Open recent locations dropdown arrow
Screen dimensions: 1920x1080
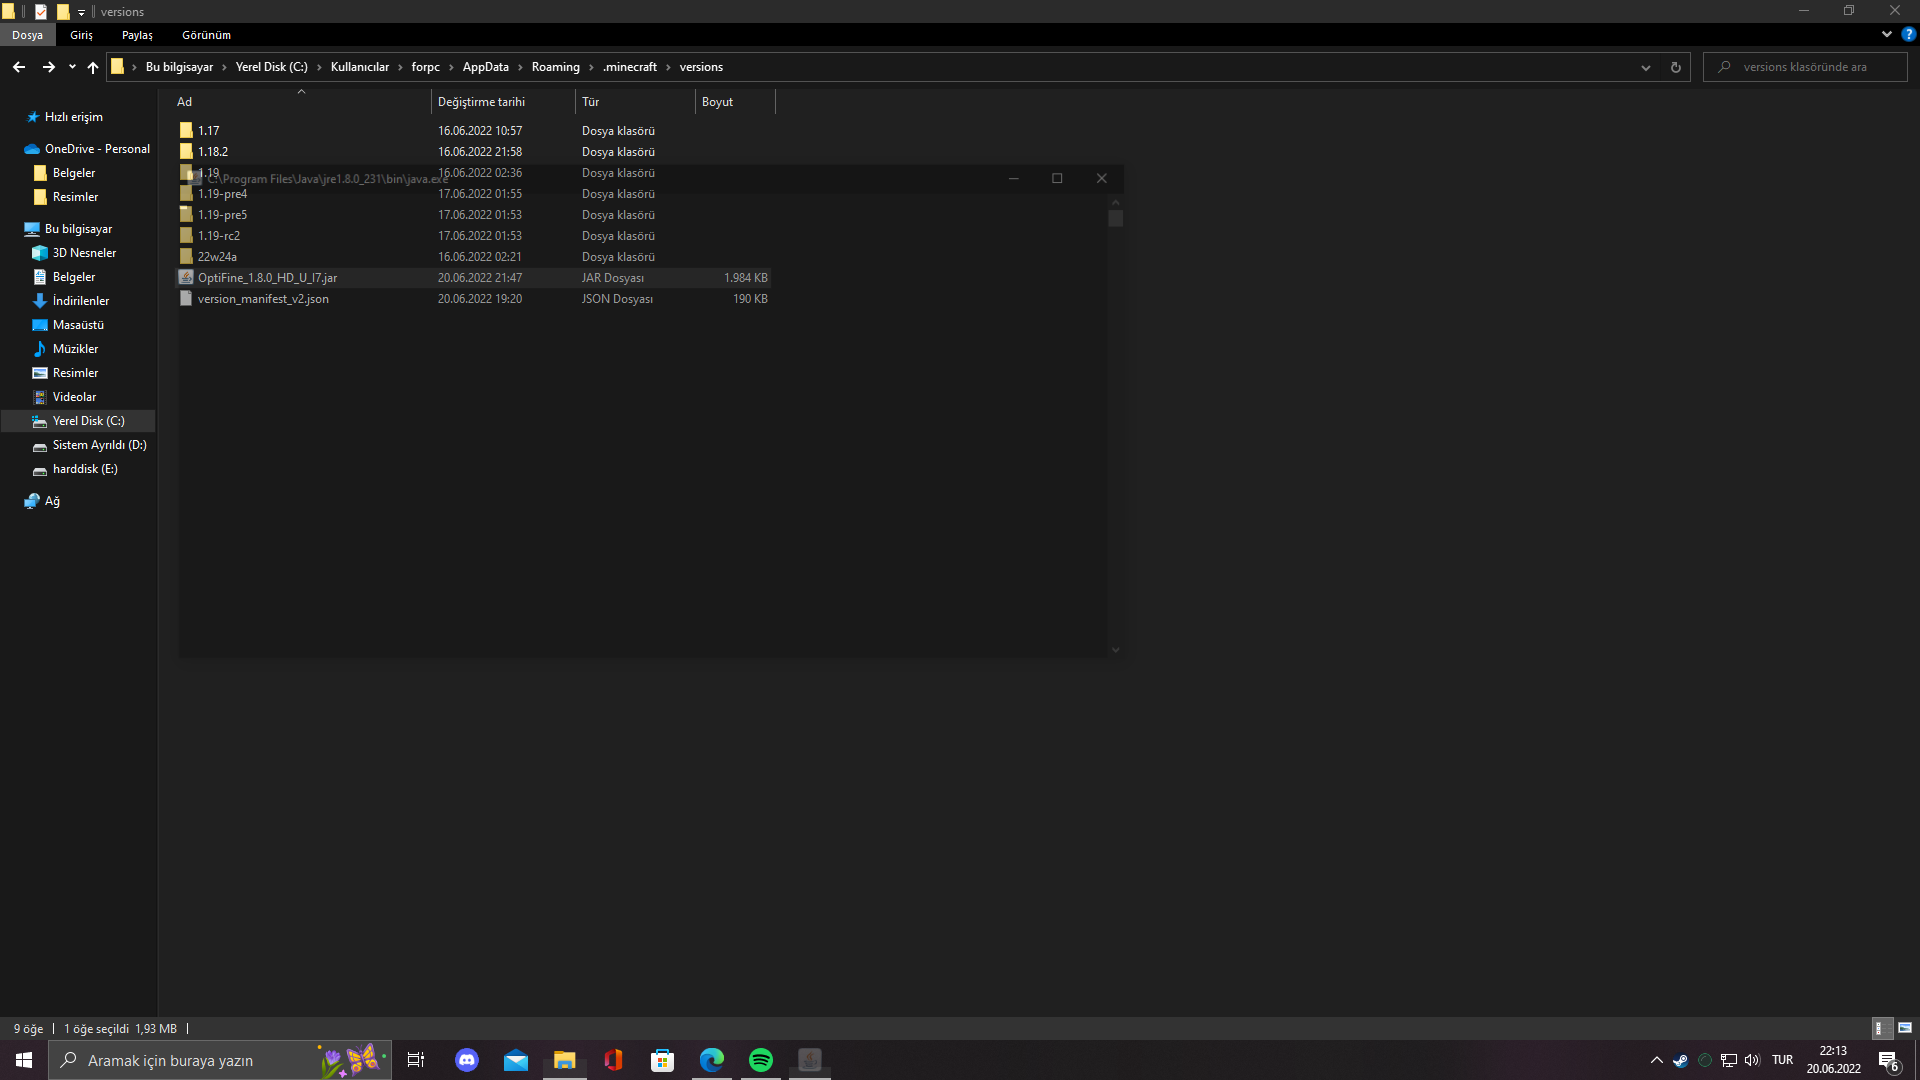point(72,67)
